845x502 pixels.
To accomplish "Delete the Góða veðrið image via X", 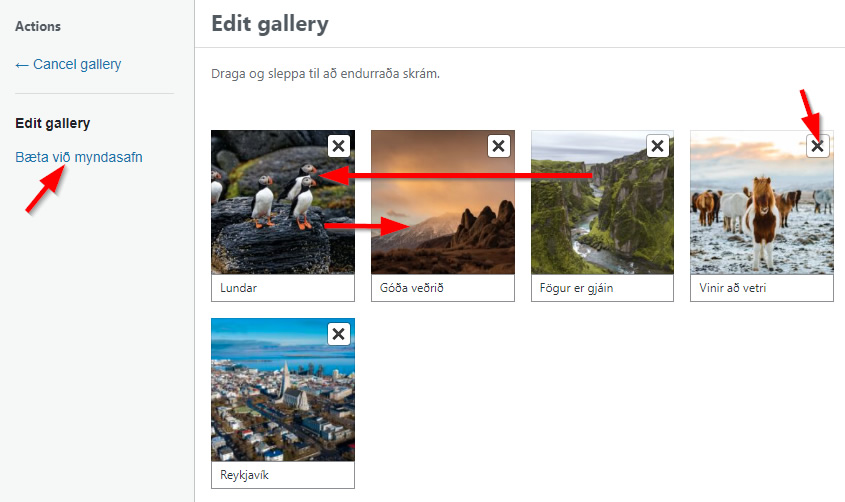I will coord(498,146).
